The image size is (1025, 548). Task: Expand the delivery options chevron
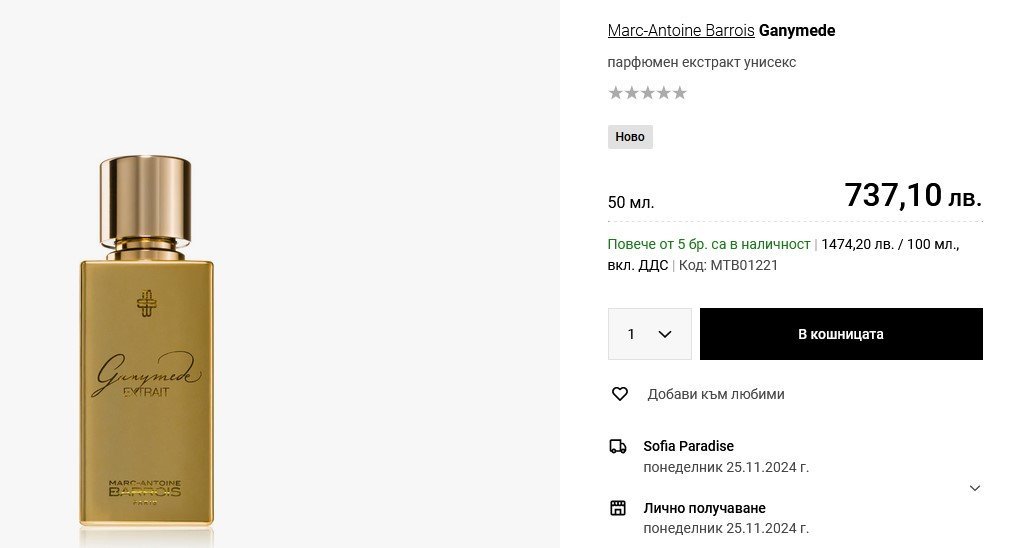(x=975, y=488)
